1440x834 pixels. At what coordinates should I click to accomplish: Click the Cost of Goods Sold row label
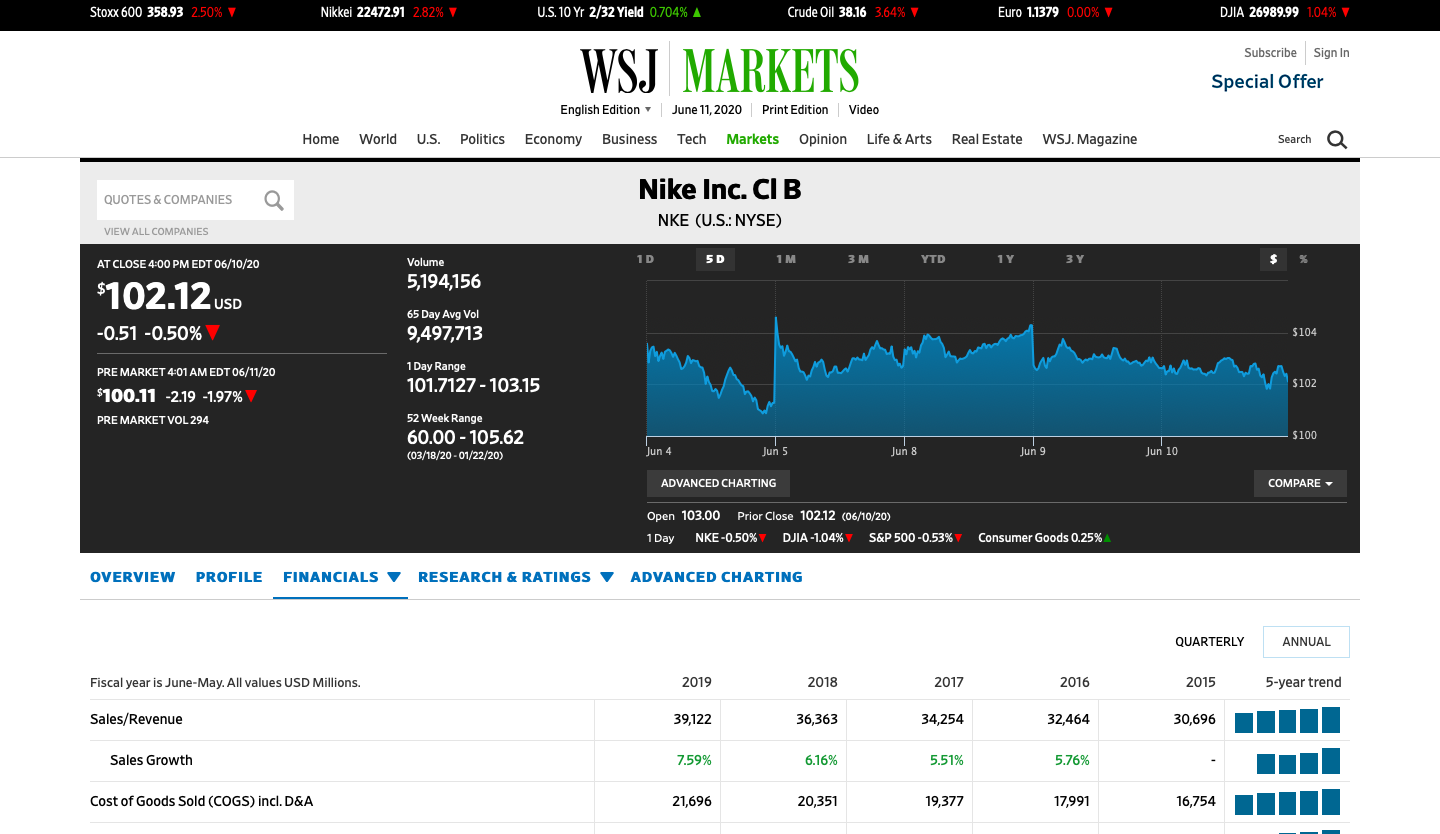tap(202, 802)
